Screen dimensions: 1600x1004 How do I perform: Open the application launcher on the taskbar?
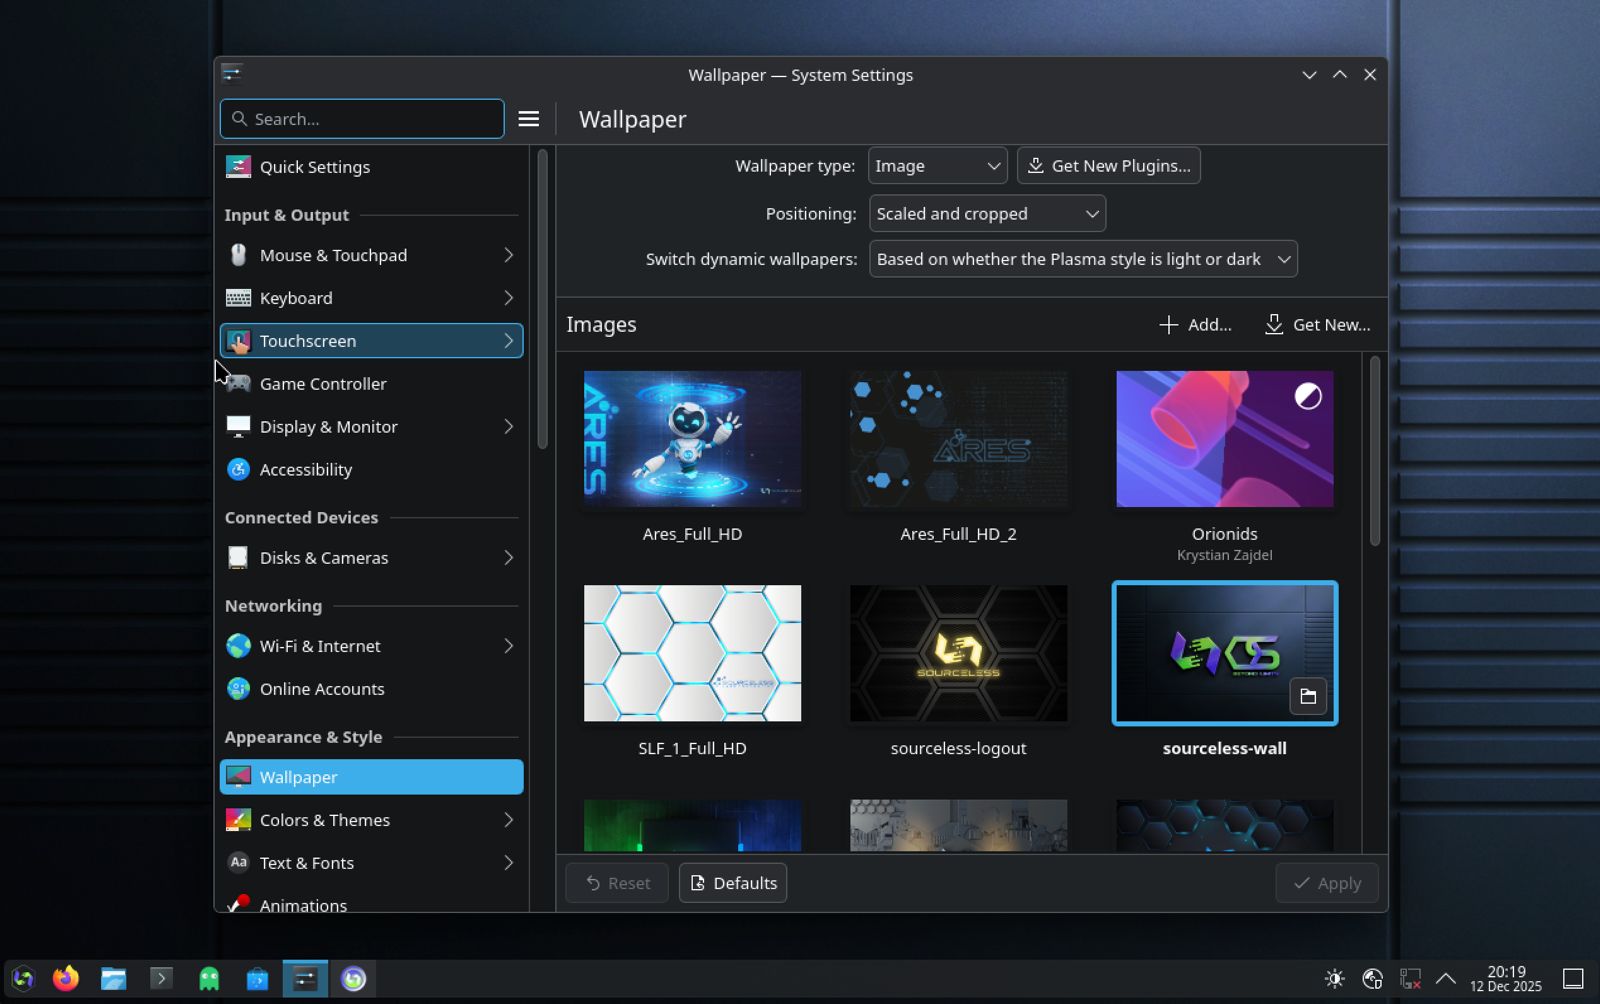point(23,978)
